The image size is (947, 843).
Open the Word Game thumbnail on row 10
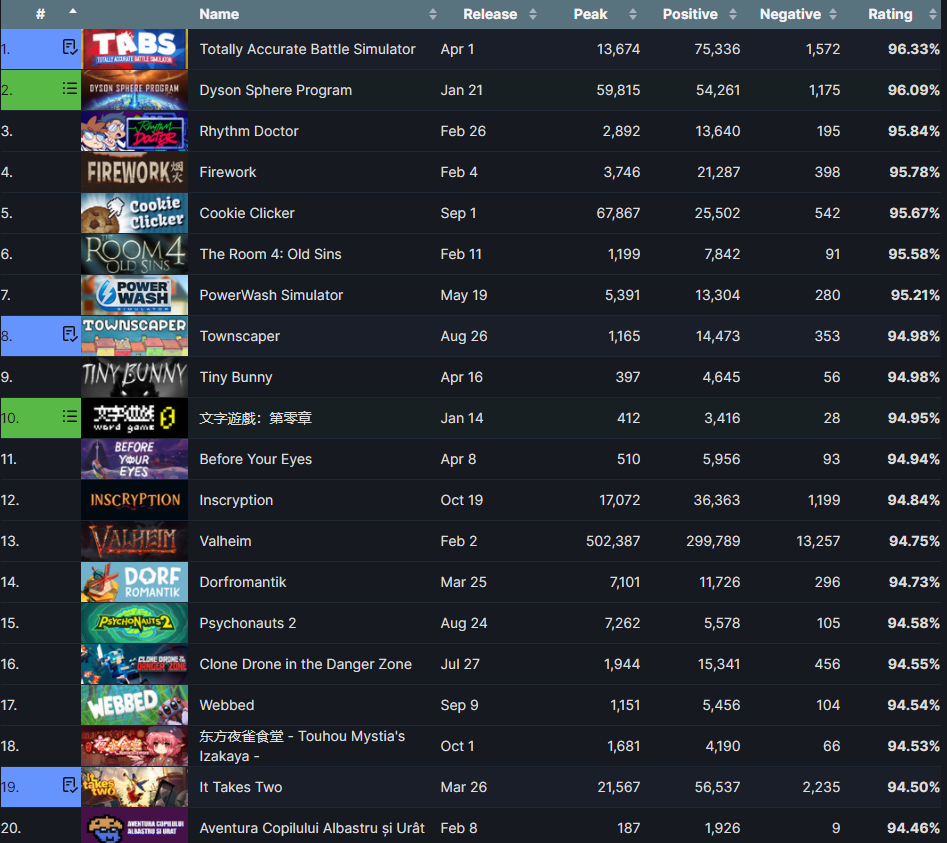pyautogui.click(x=134, y=418)
